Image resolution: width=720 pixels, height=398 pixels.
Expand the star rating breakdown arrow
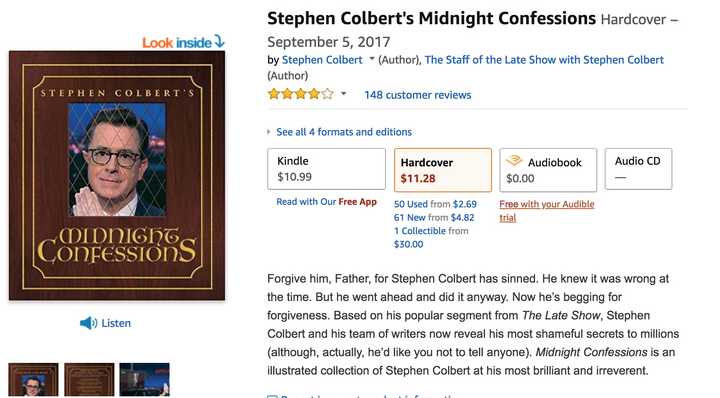click(343, 94)
